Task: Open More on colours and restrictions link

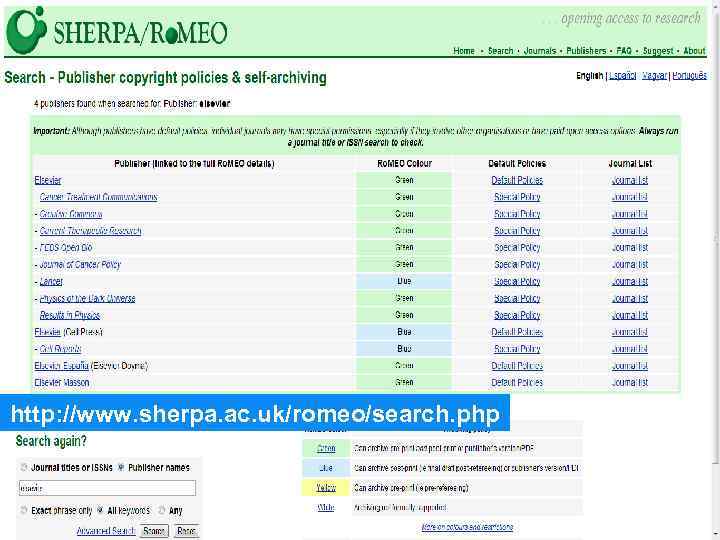Action: (x=467, y=527)
